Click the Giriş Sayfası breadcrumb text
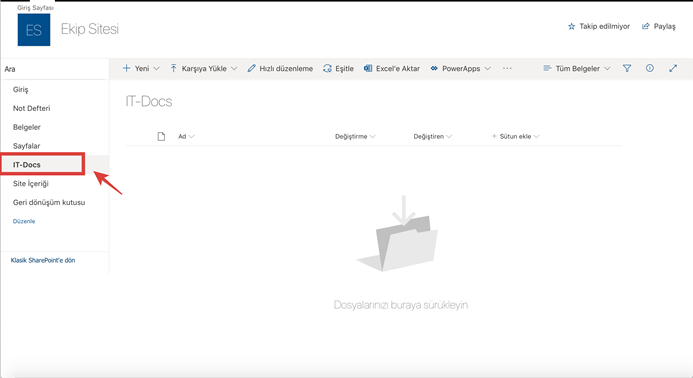 tap(35, 8)
